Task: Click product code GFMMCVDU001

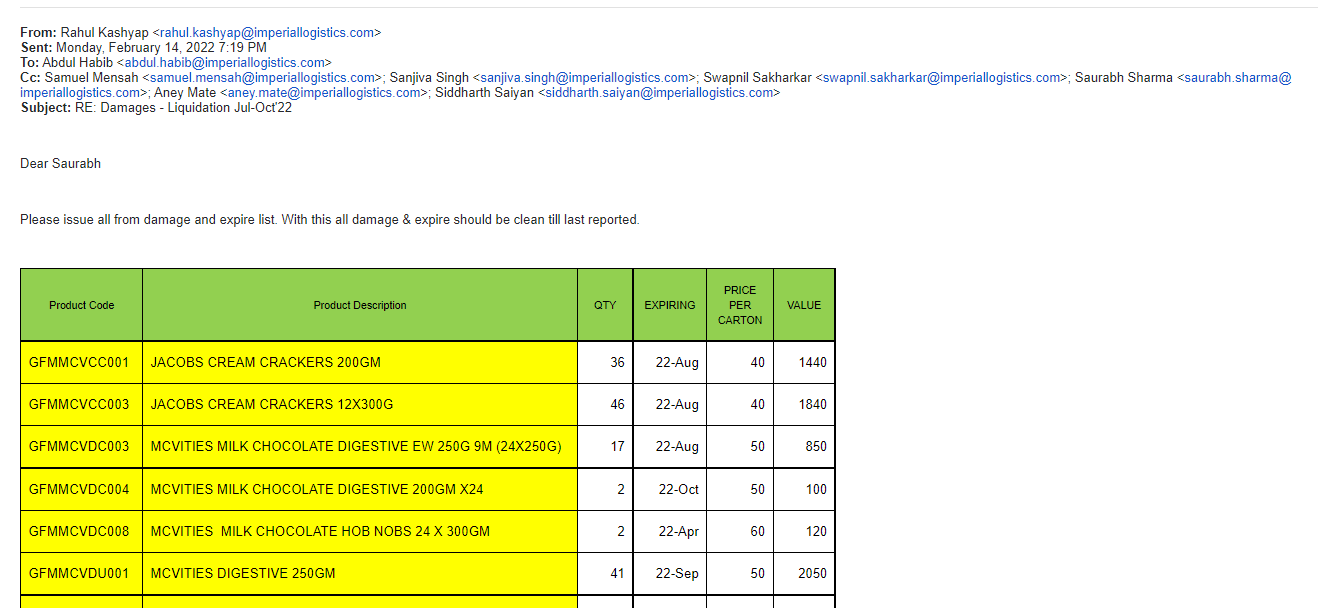Action: pos(79,573)
